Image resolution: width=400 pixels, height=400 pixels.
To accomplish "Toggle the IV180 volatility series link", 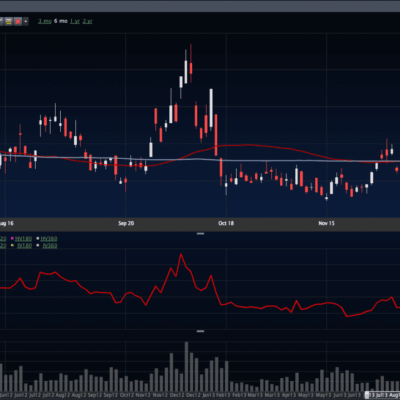I will (x=25, y=246).
